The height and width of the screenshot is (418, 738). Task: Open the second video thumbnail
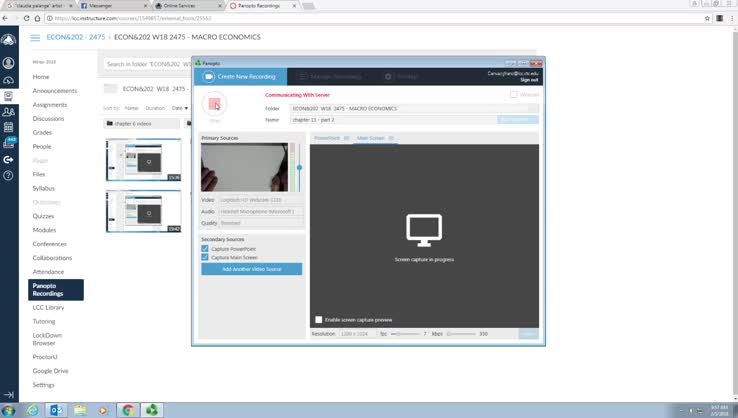(144, 211)
